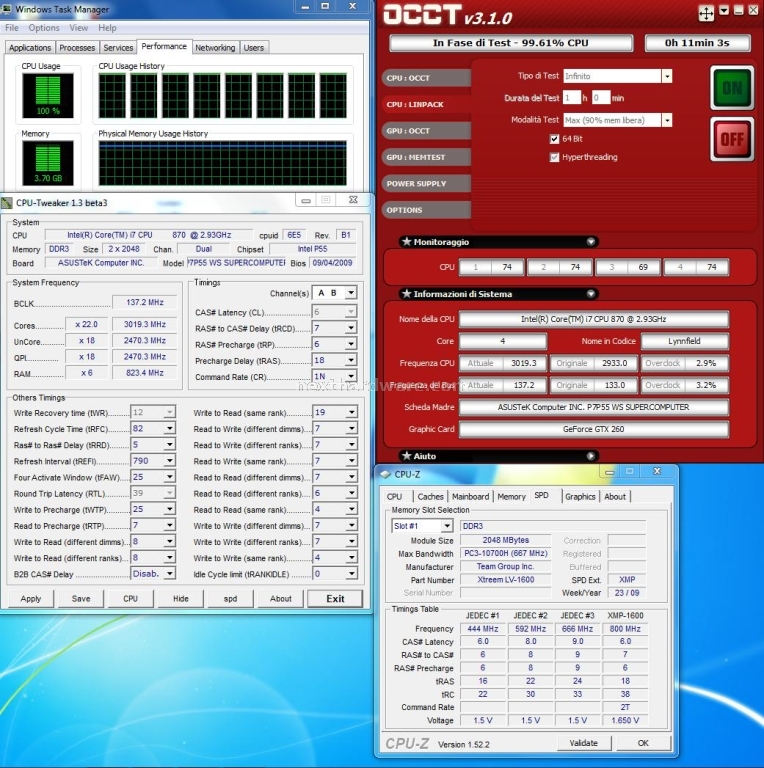Click the Physical Memory Usage History graph
764x768 pixels.
coord(222,163)
